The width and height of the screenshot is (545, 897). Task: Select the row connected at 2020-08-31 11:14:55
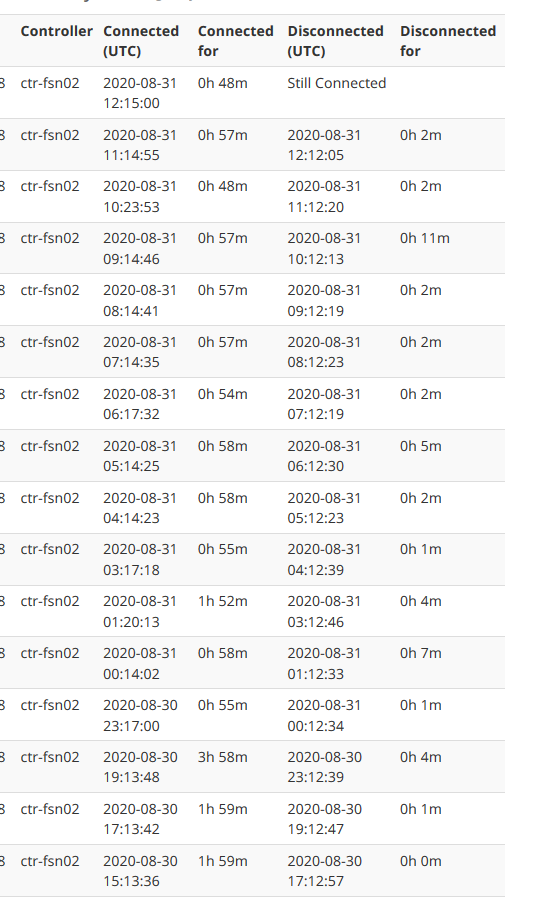252,145
